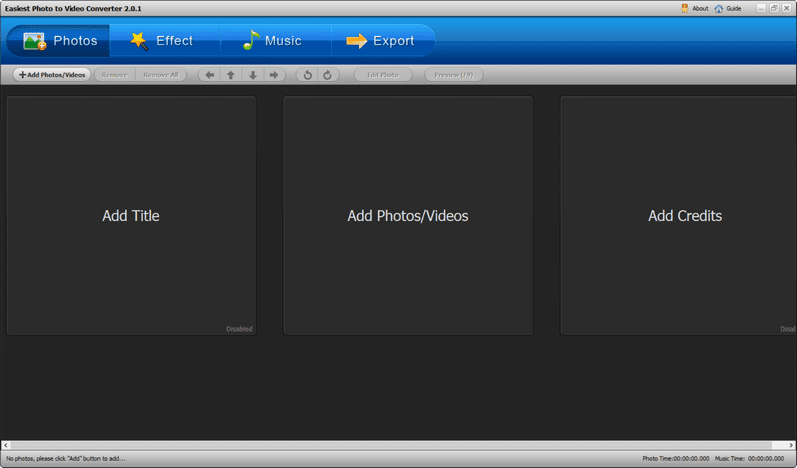Click the horizontal scrollbar left arrow
797x468 pixels.
(6, 445)
